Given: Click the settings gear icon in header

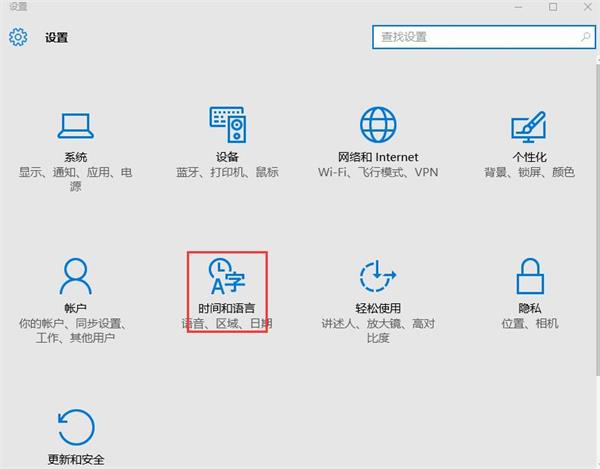Looking at the screenshot, I should coord(18,37).
